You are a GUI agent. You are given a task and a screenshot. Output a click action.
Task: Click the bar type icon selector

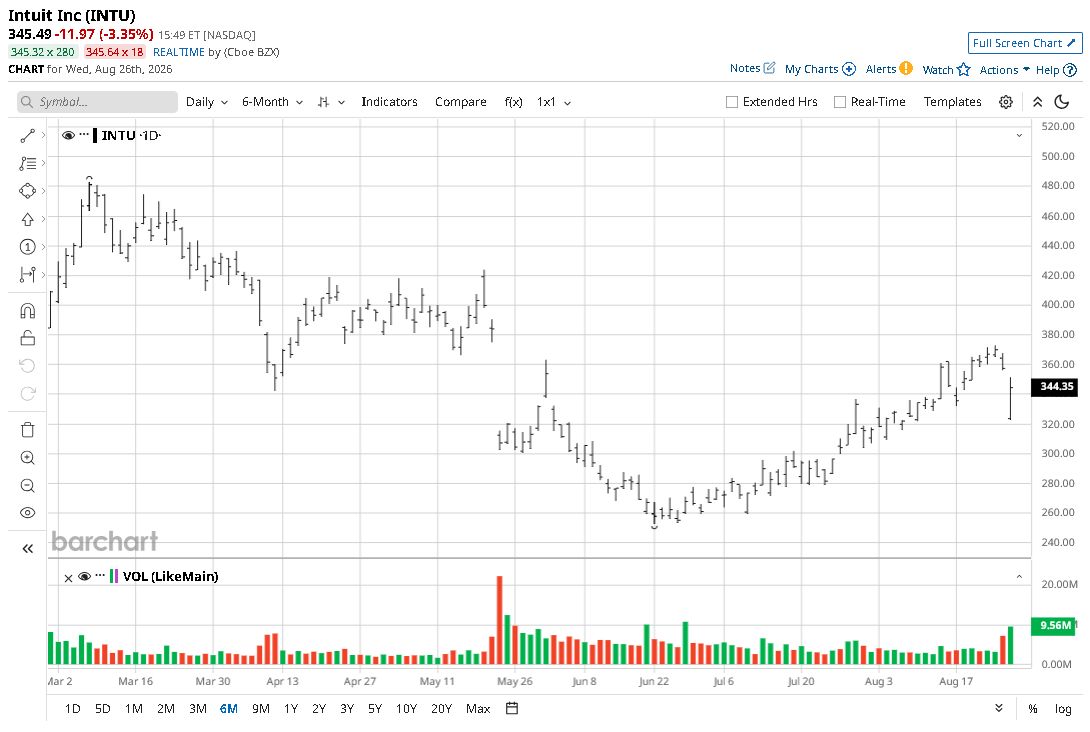331,102
